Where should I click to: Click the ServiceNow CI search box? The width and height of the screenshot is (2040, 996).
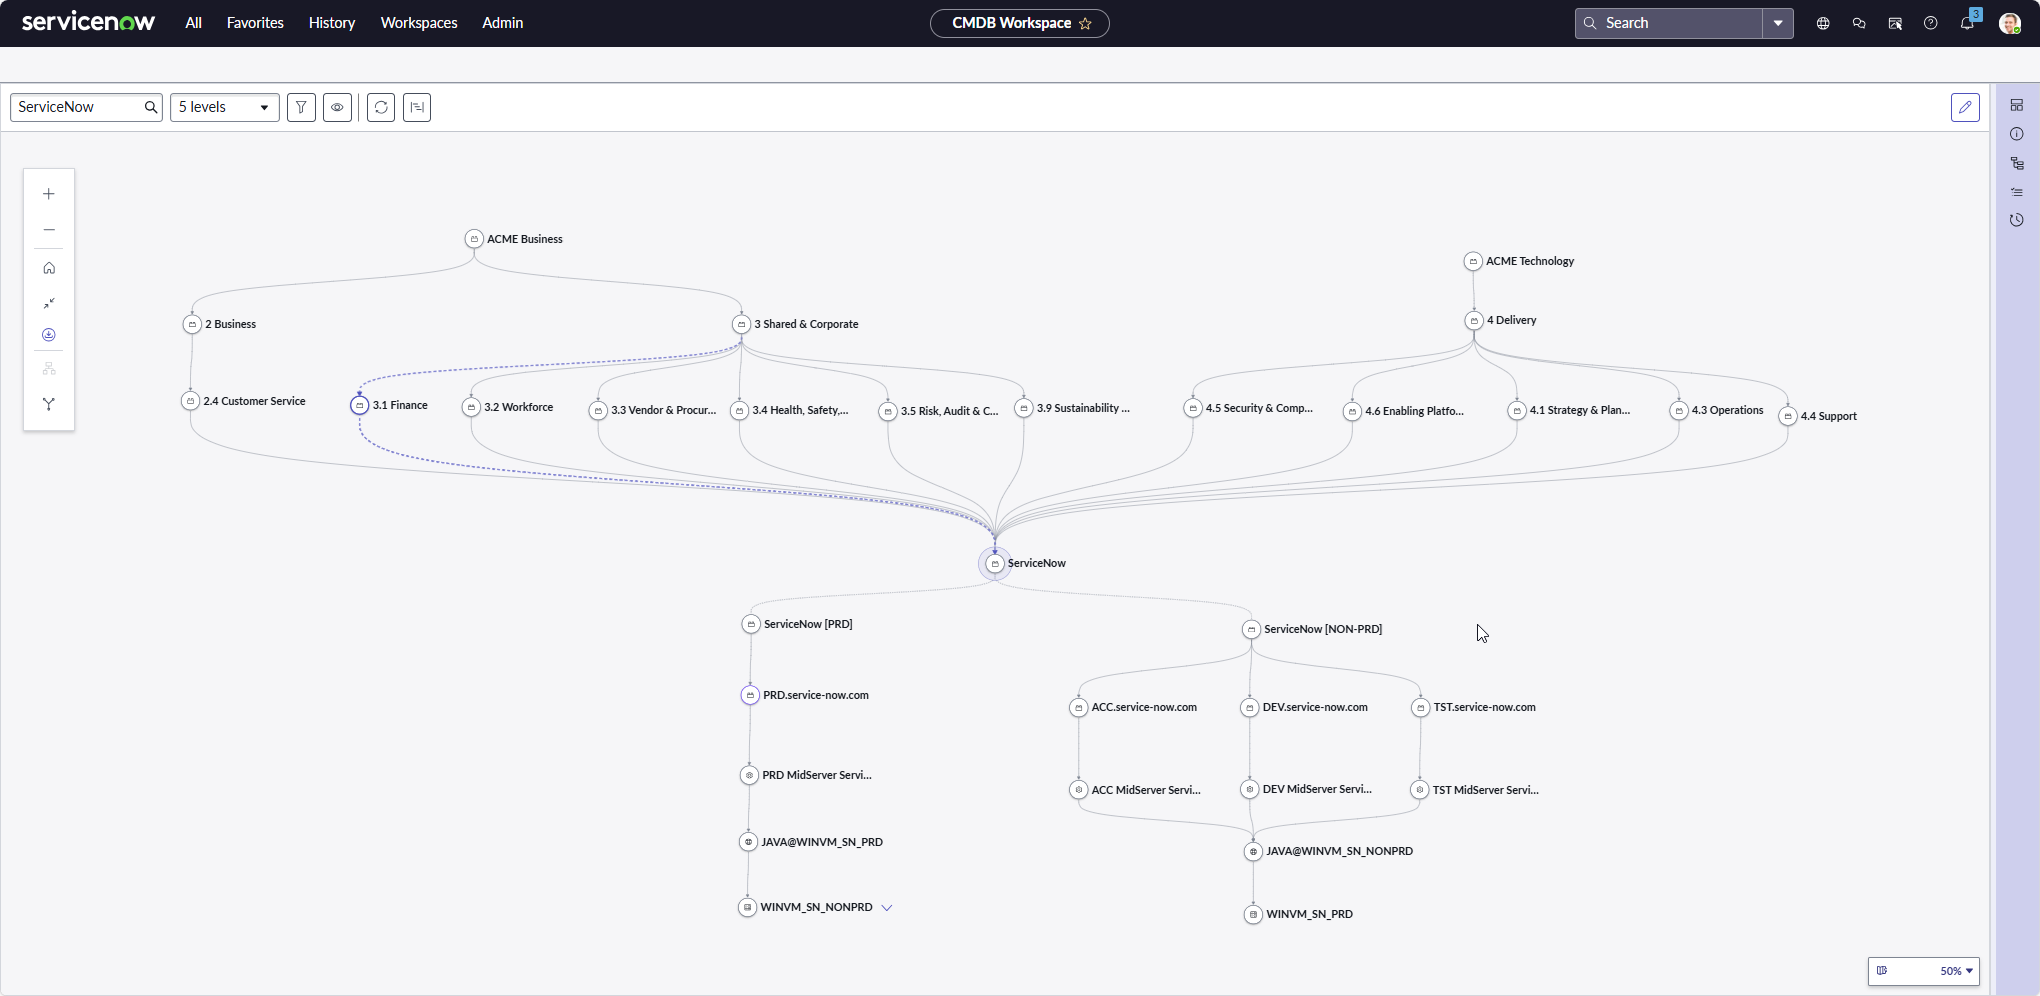pyautogui.click(x=86, y=107)
